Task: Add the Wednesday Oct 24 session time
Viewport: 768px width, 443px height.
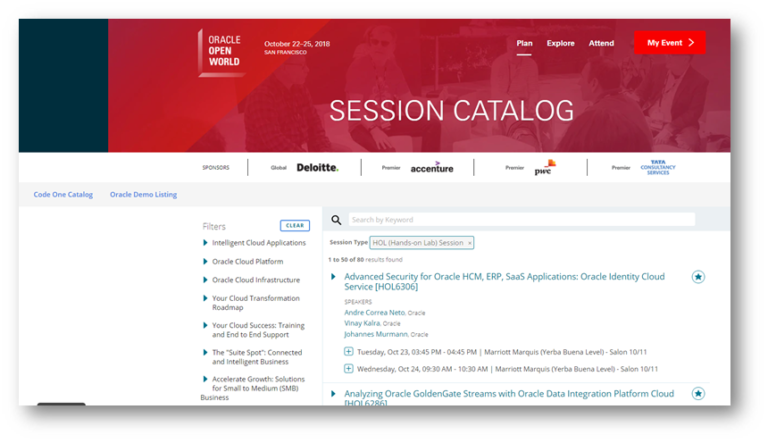Action: click(x=348, y=369)
